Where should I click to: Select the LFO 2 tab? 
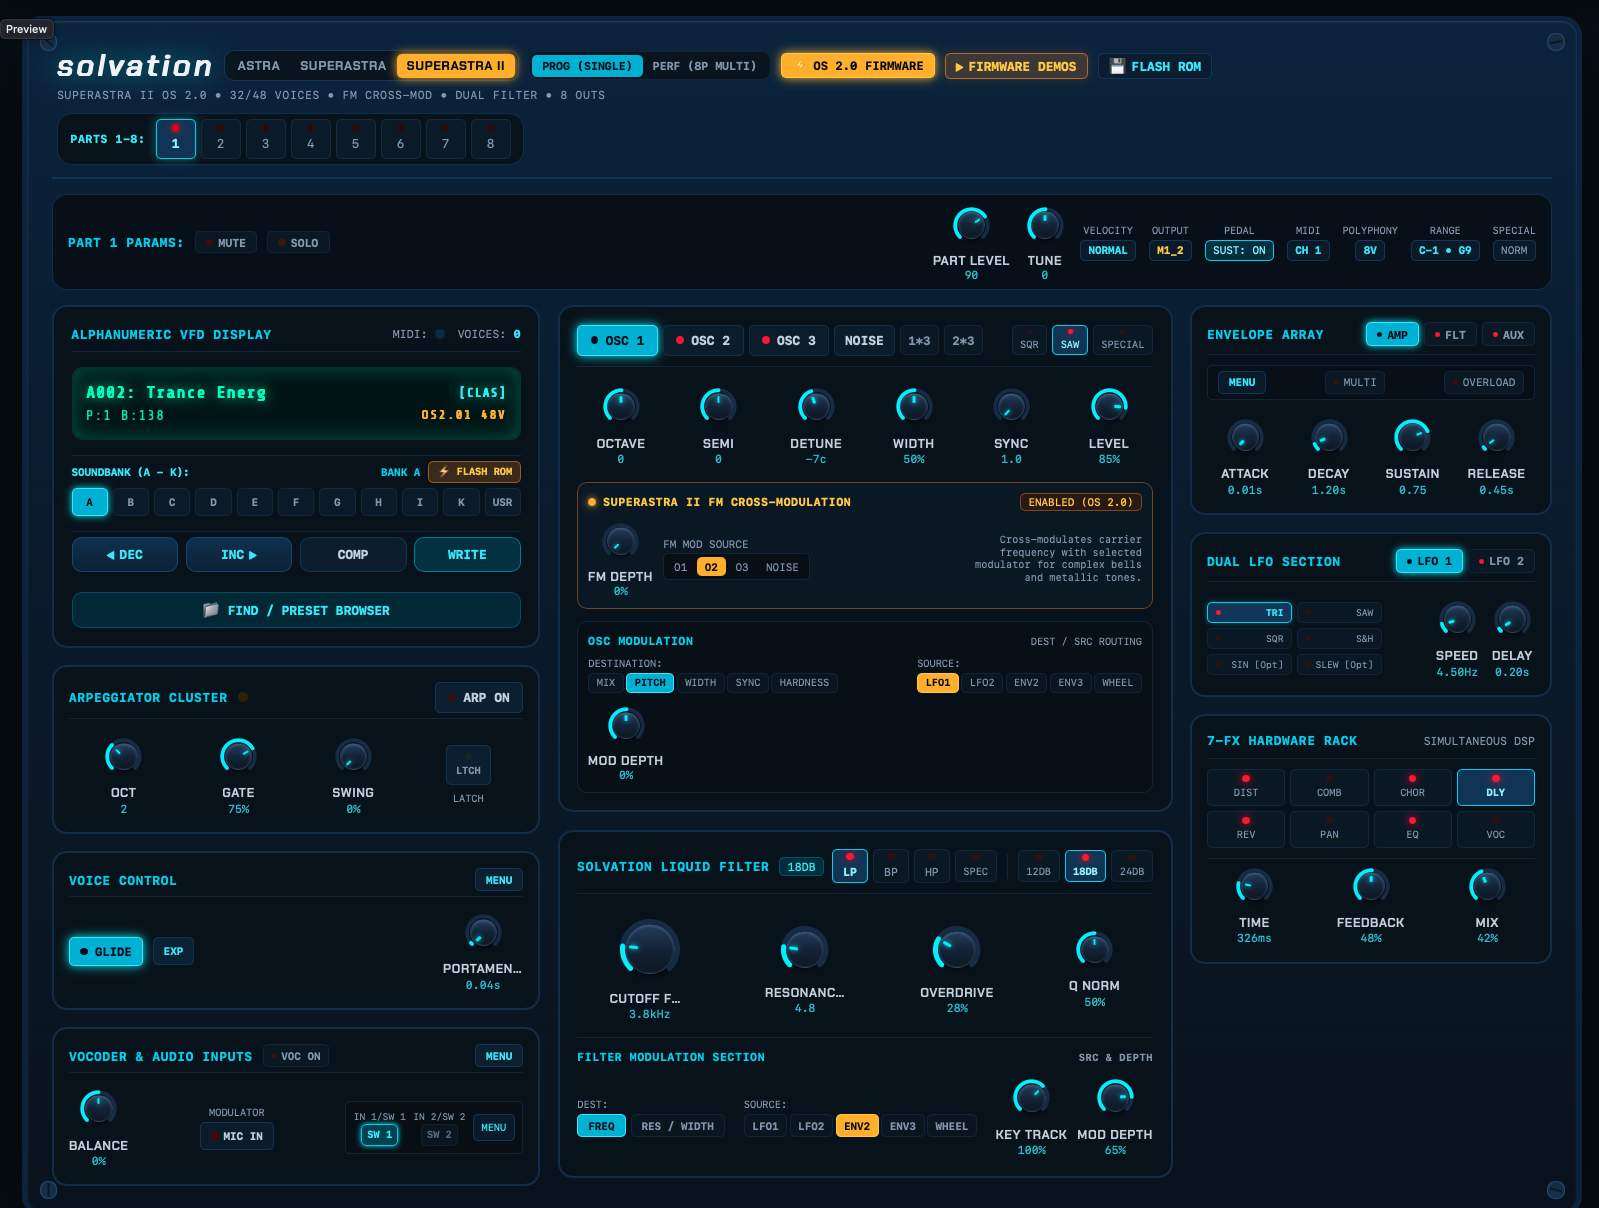coord(1501,561)
